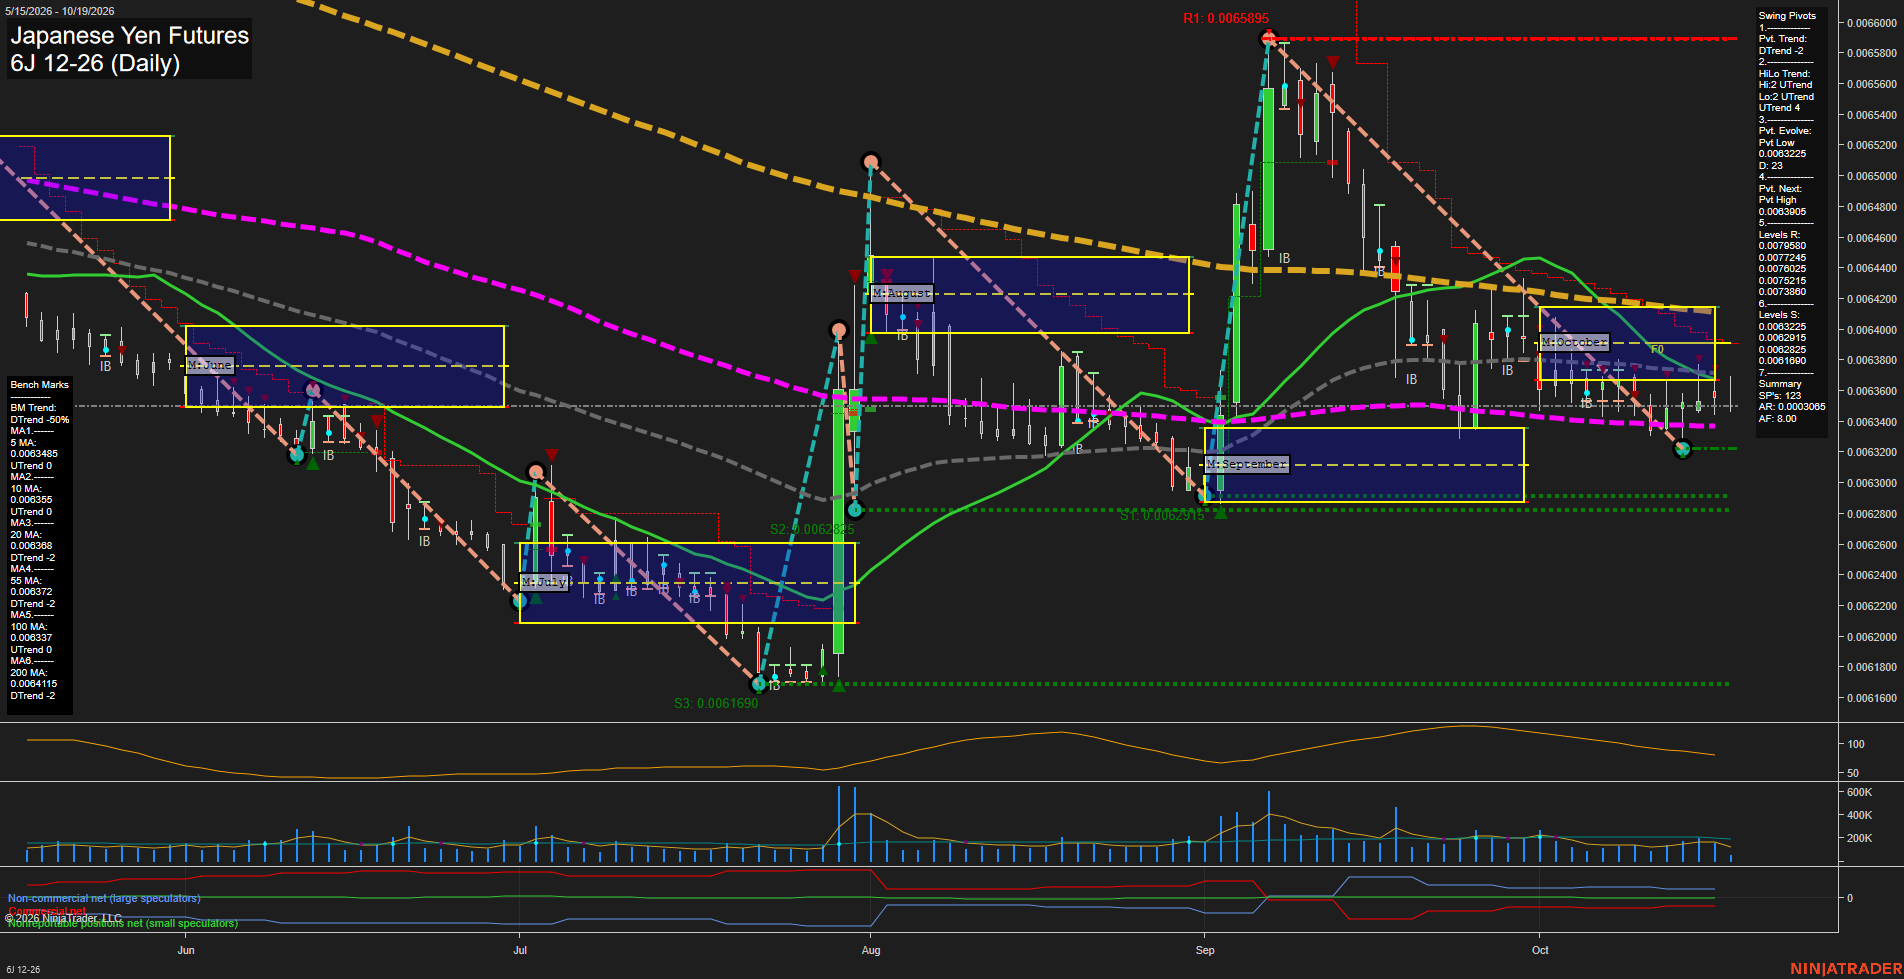
Task: Select the 5/15/2026 - 10/19/2026 date range
Action: click(60, 11)
